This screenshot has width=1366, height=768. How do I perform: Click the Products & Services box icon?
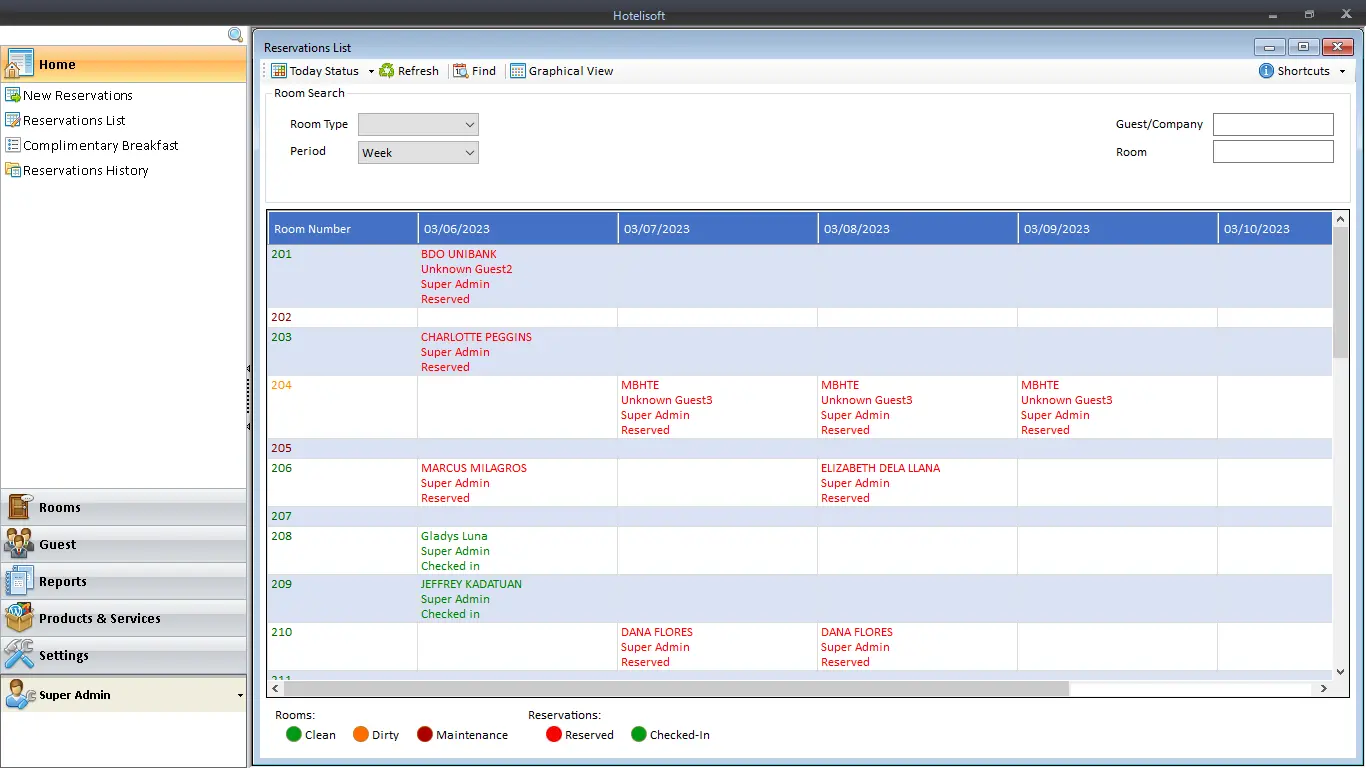[x=19, y=618]
